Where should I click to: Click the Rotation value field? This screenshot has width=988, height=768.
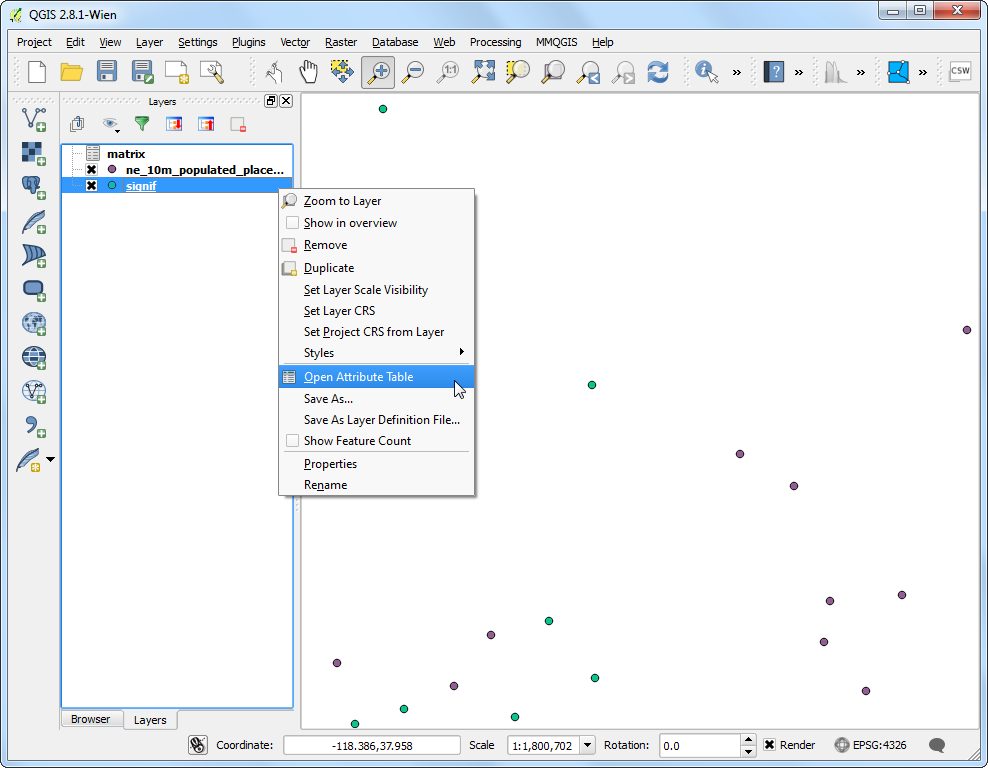(699, 745)
